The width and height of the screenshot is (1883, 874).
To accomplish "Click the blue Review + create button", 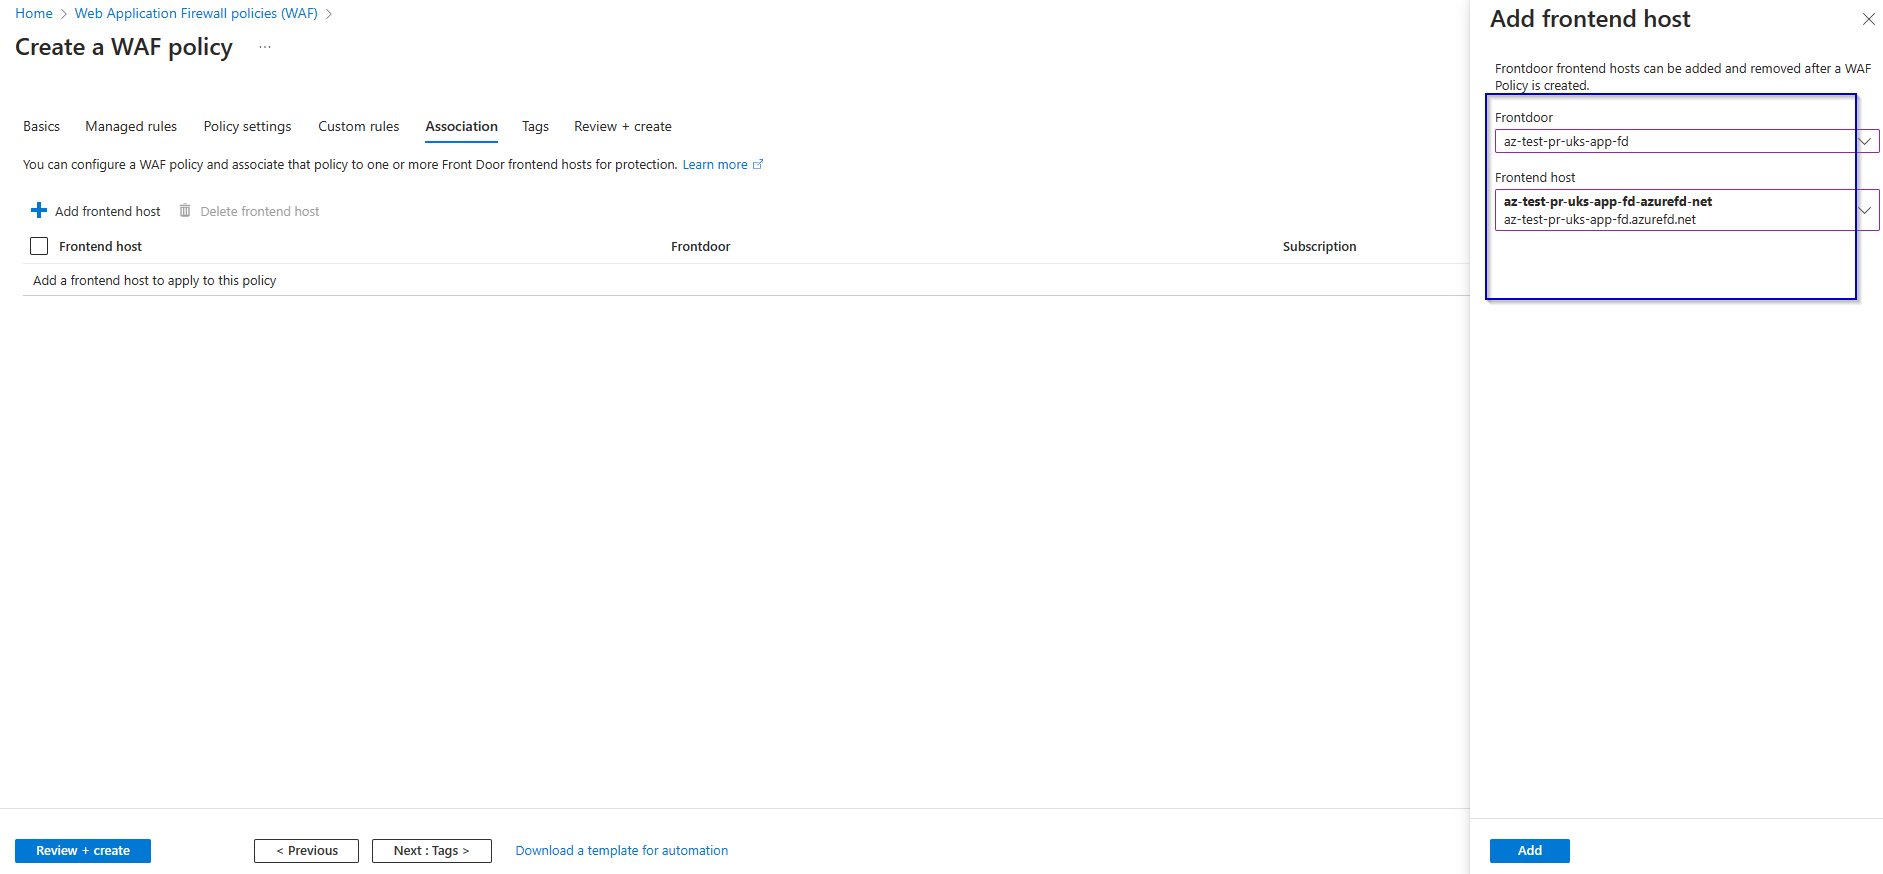I will pyautogui.click(x=83, y=850).
